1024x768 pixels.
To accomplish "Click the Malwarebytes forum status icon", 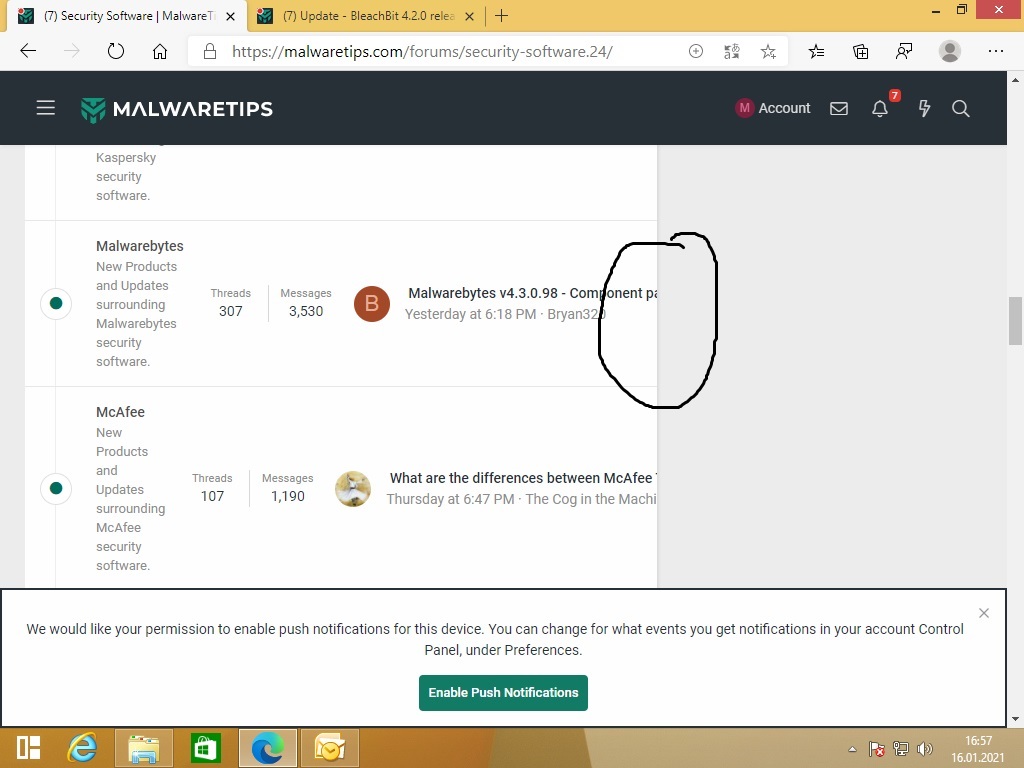I will pyautogui.click(x=56, y=303).
